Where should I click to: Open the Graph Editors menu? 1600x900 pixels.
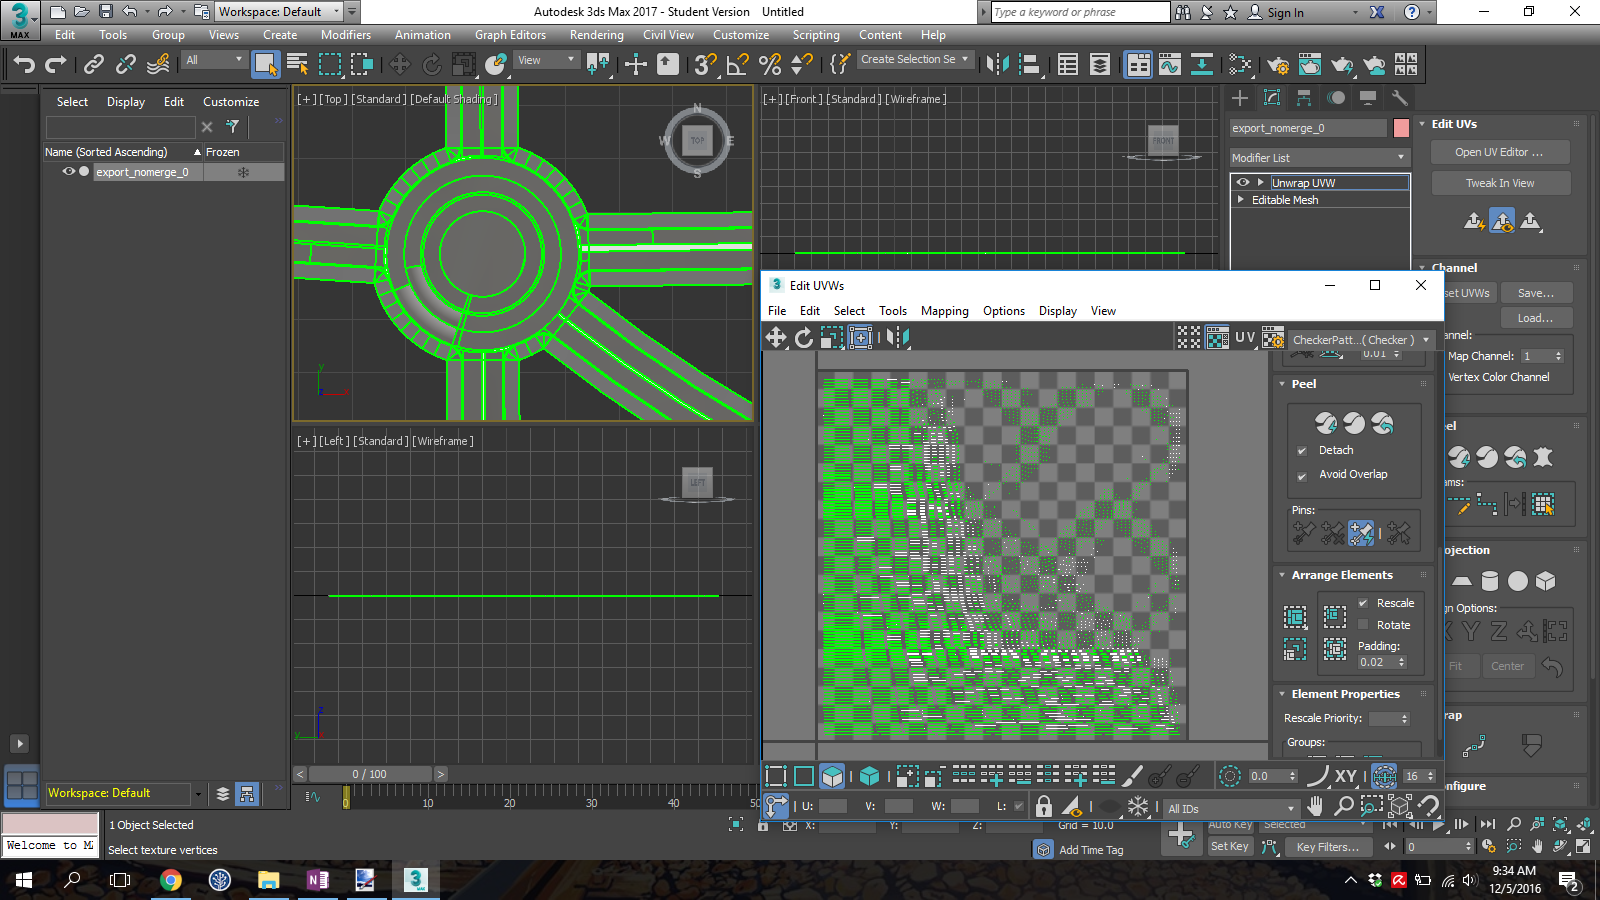click(510, 35)
